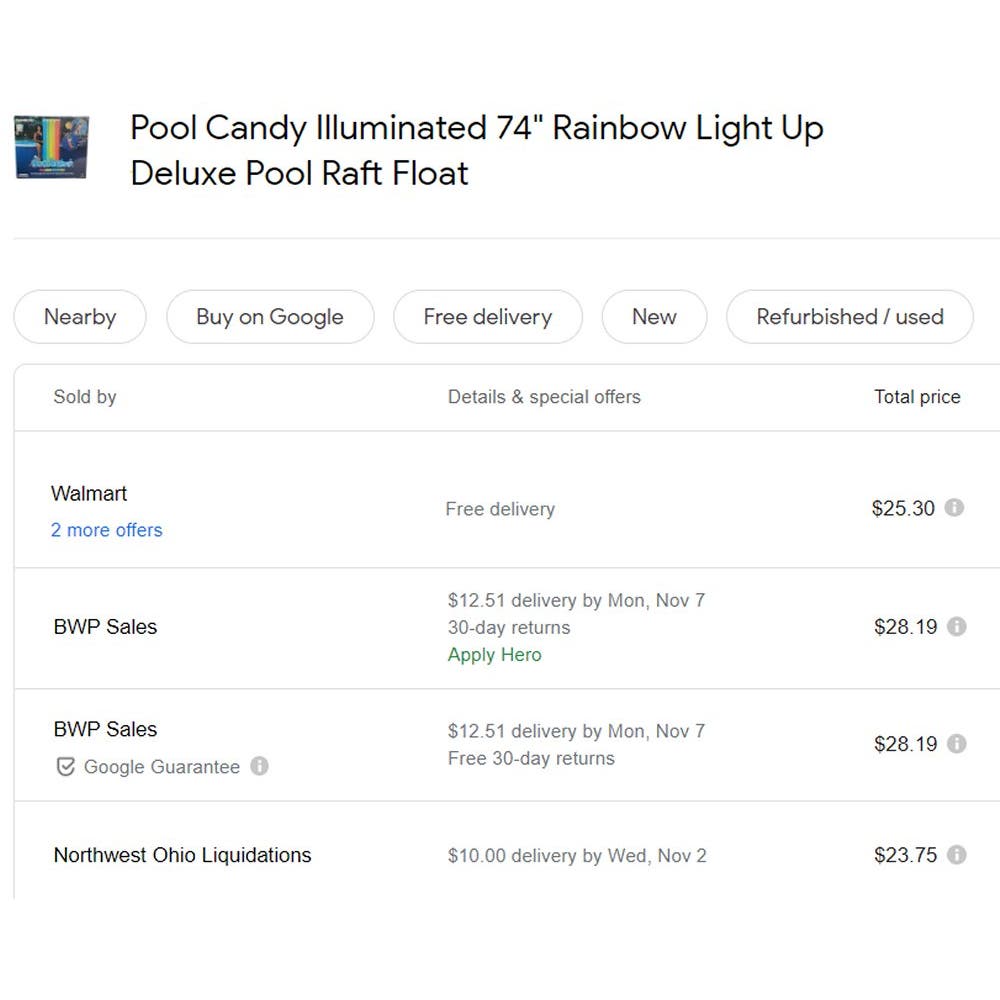1000x1000 pixels.
Task: Expand Walmart's 2 more offers
Action: [107, 530]
